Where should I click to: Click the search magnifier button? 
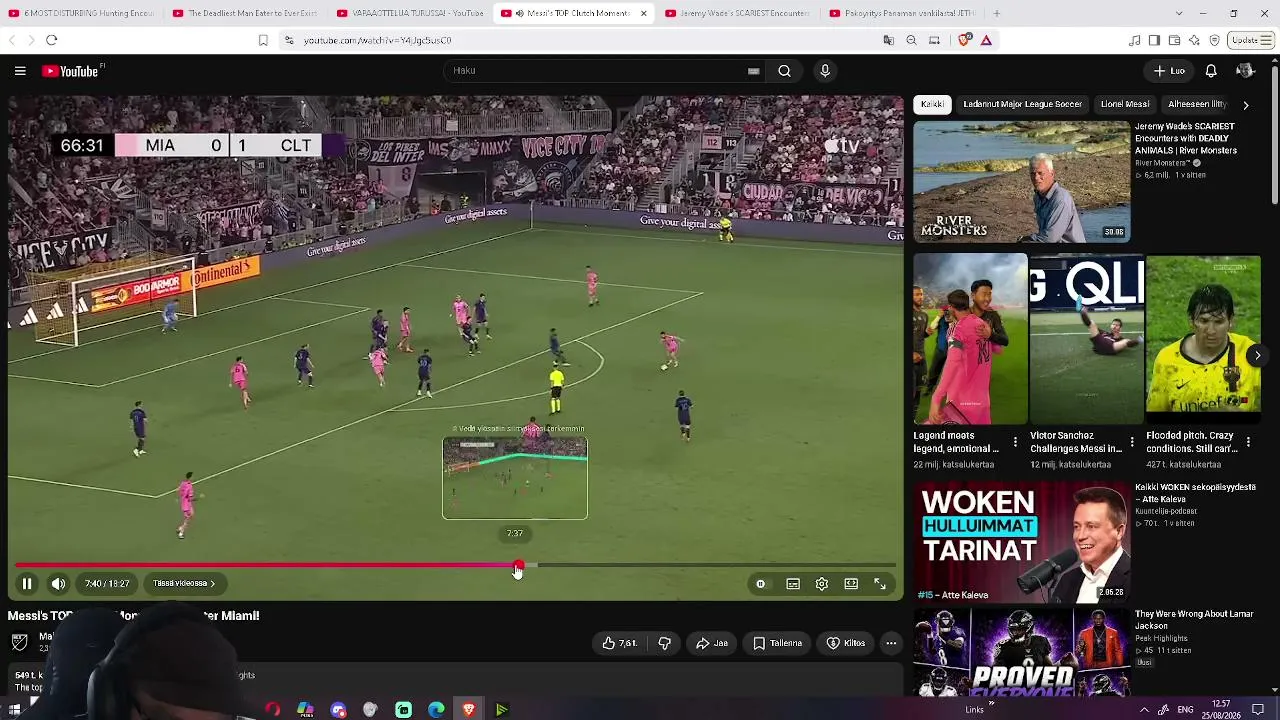[x=785, y=71]
